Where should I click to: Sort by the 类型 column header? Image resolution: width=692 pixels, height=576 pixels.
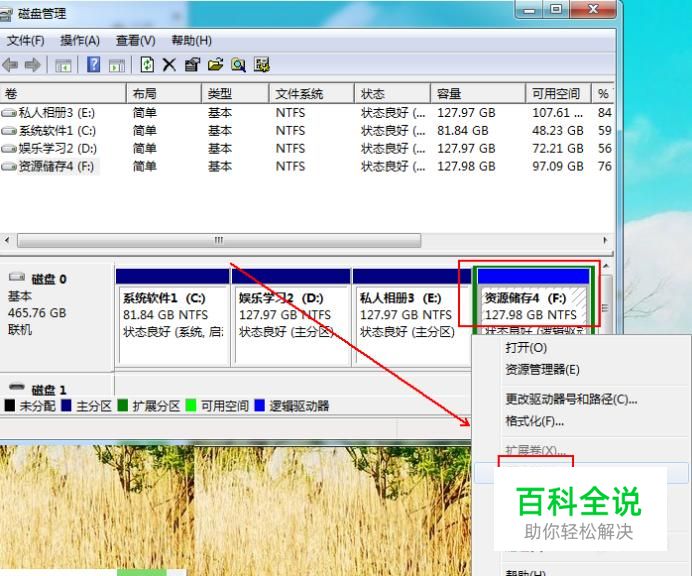point(235,94)
